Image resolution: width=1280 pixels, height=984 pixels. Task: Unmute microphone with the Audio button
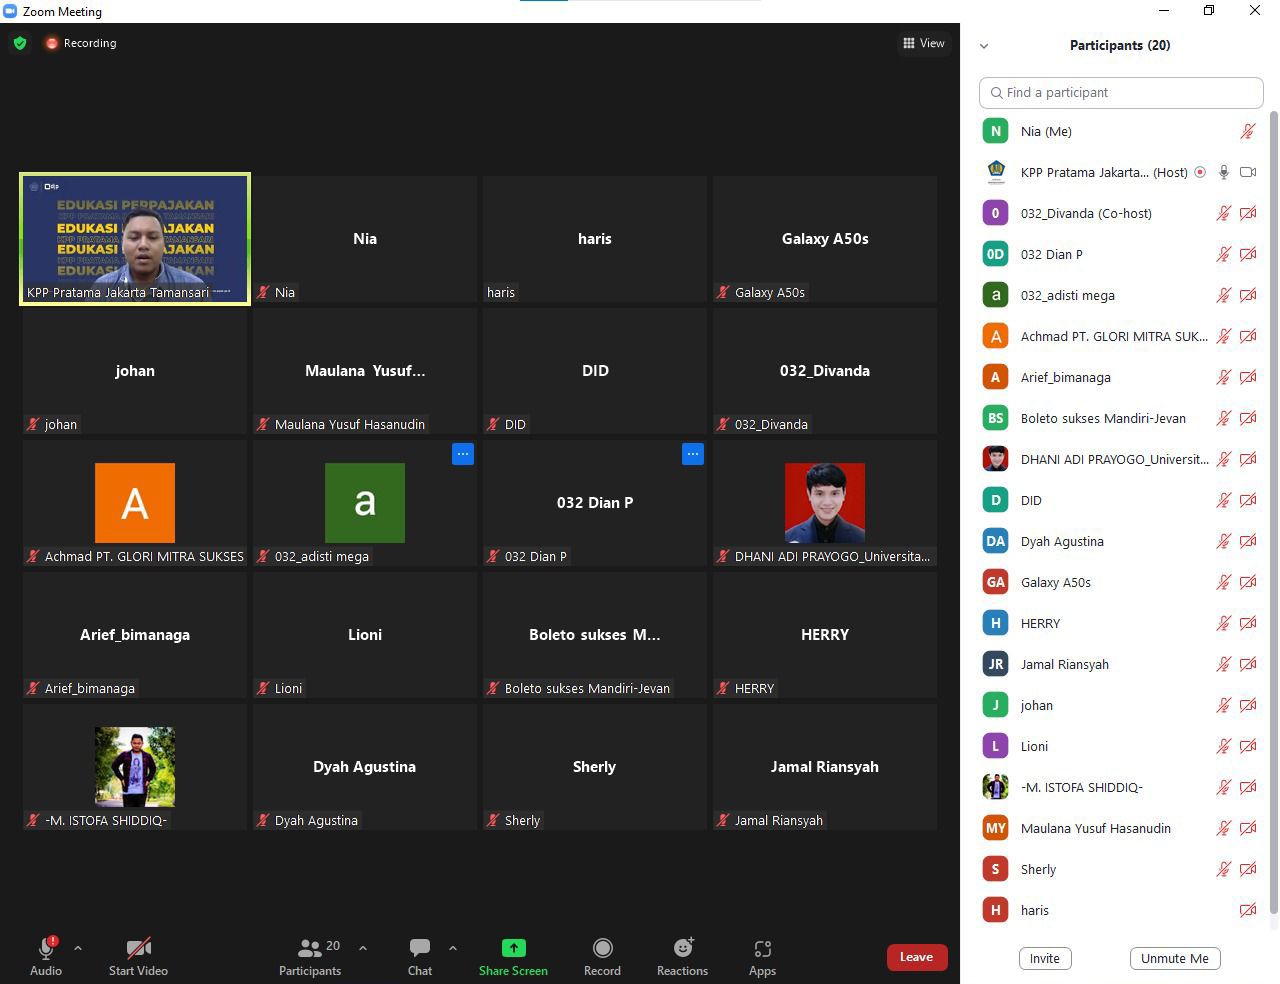click(x=46, y=948)
